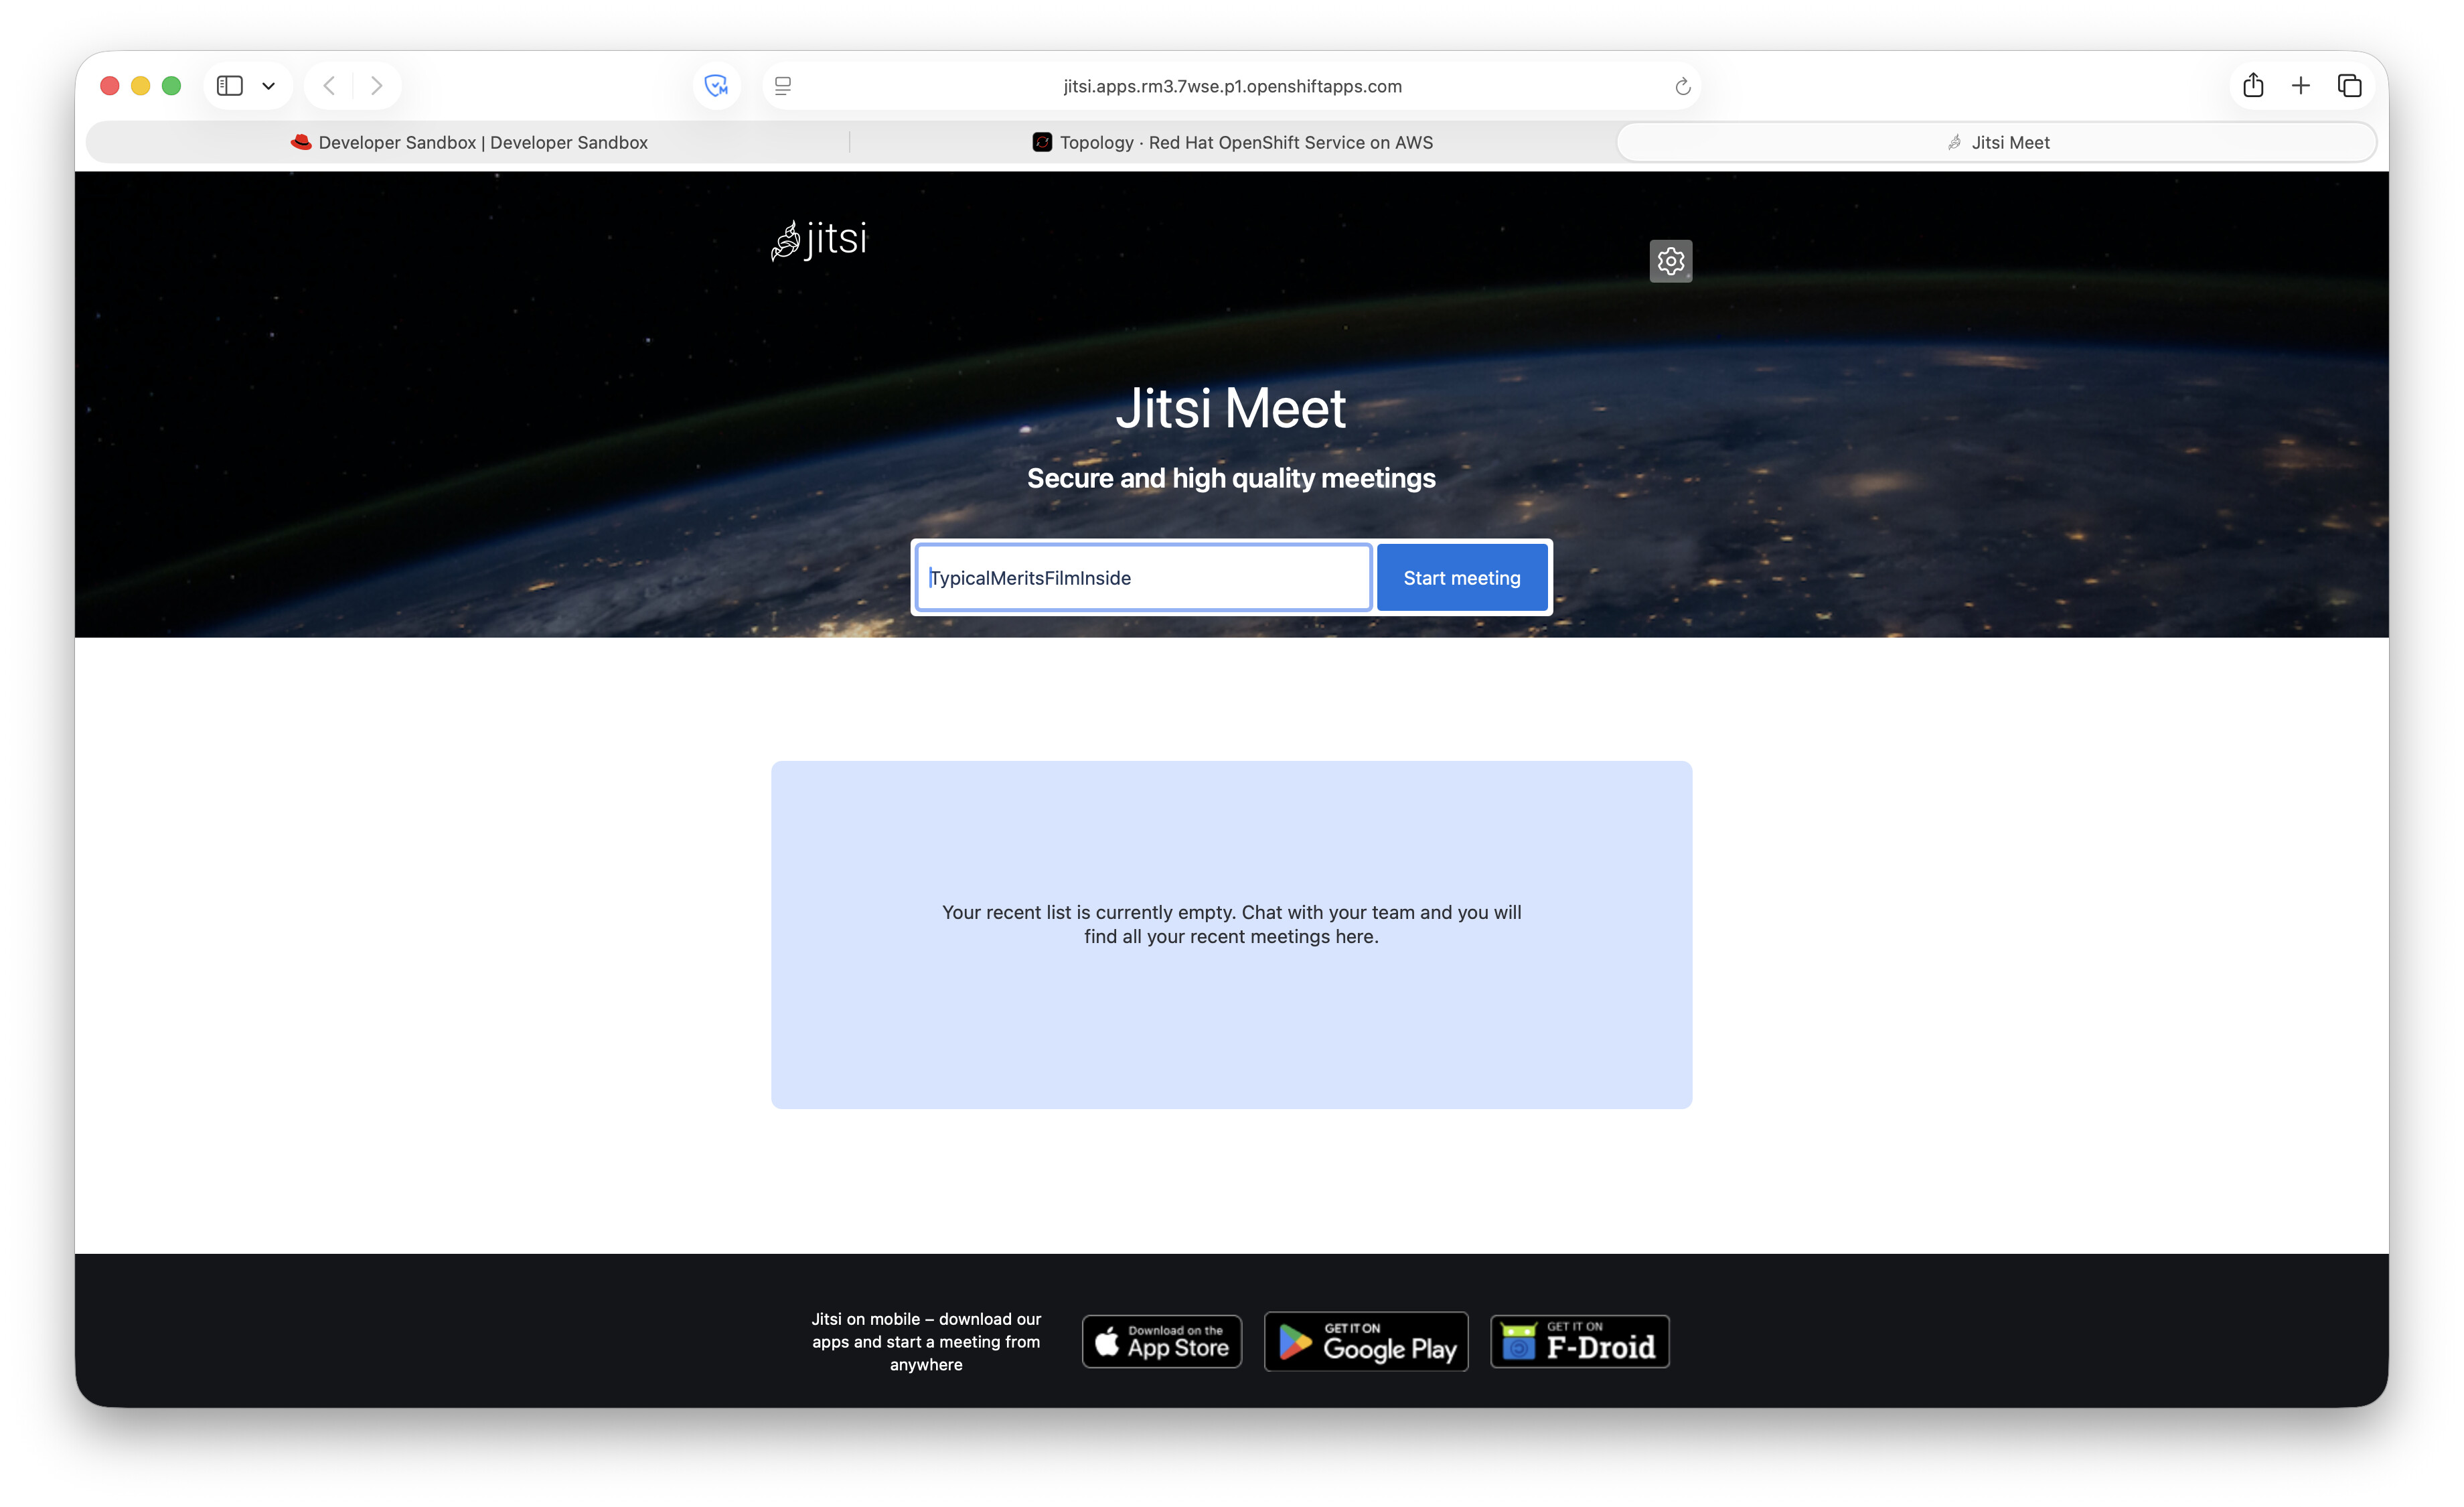Image resolution: width=2464 pixels, height=1507 pixels.
Task: Expand the sidebar tab group dropdown arrow
Action: click(x=268, y=86)
